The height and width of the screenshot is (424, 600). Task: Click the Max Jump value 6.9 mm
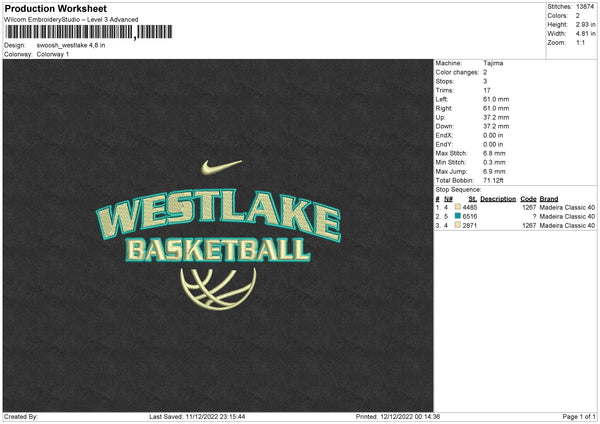[x=494, y=171]
